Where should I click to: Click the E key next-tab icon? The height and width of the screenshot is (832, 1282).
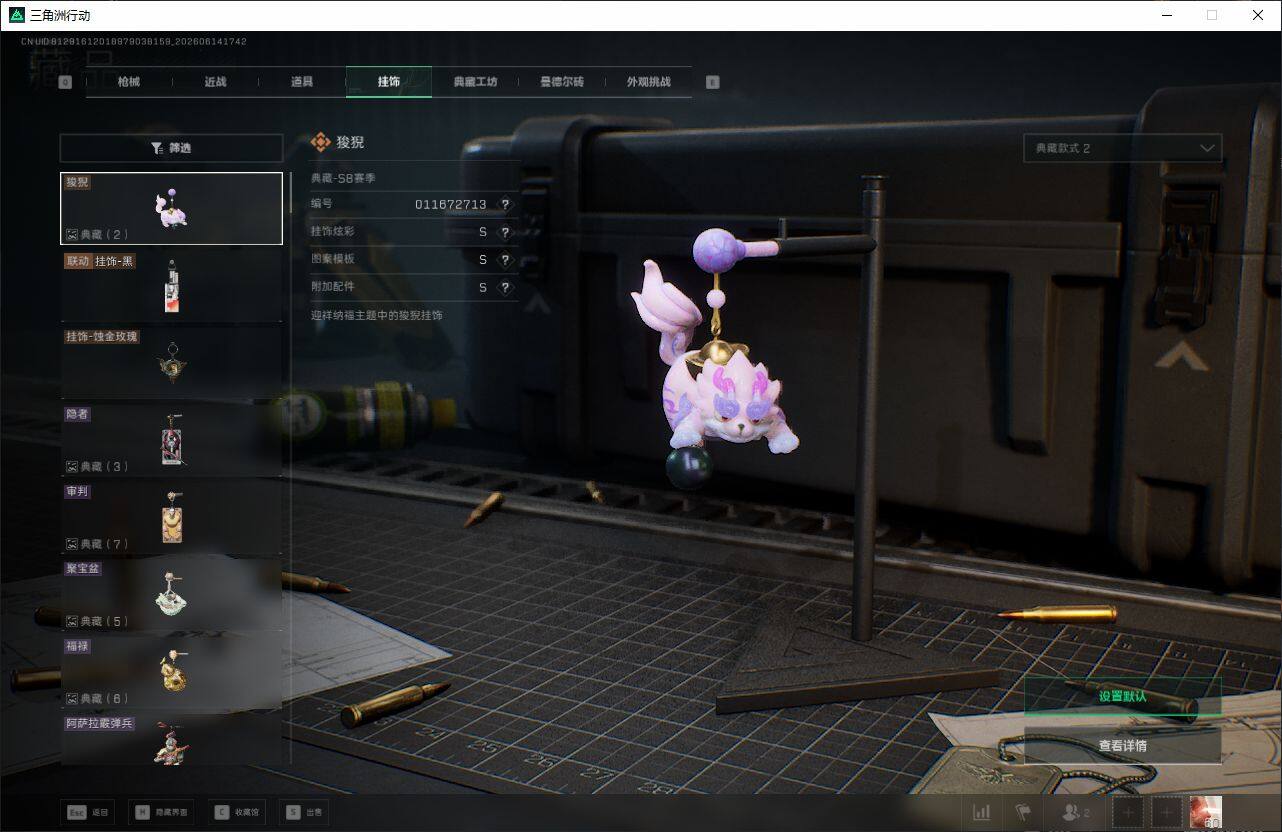(713, 83)
